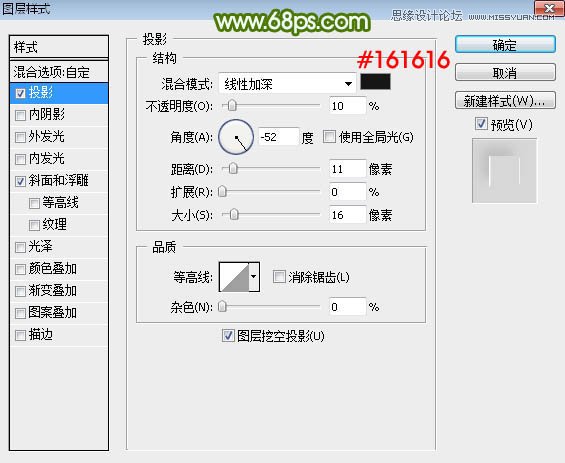565x463 pixels.
Task: Click the angle dial control
Action: pos(236,137)
